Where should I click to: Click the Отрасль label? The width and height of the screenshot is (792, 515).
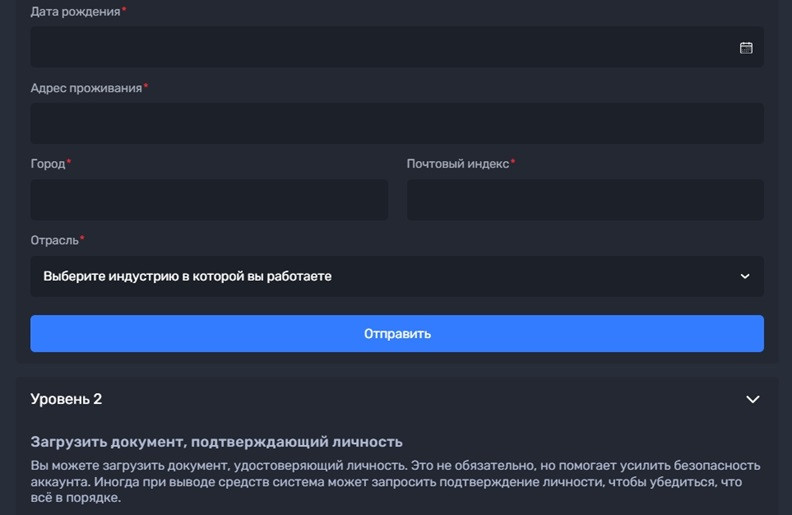pyautogui.click(x=54, y=239)
